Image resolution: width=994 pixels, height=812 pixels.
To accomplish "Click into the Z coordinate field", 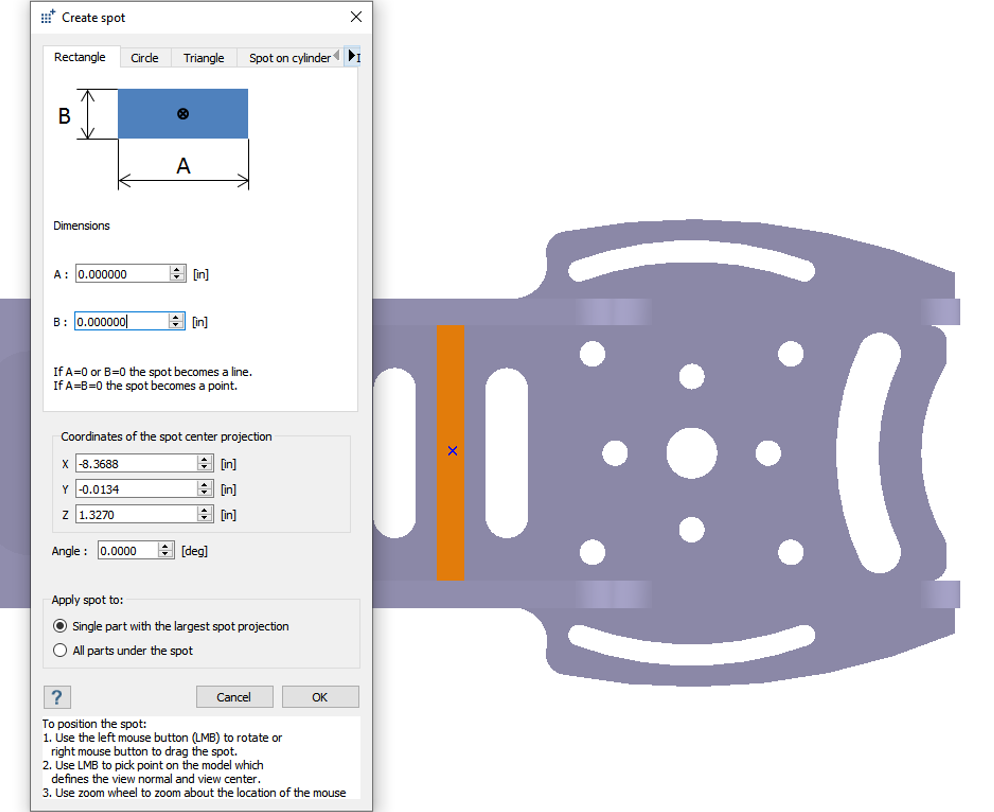I will point(136,514).
